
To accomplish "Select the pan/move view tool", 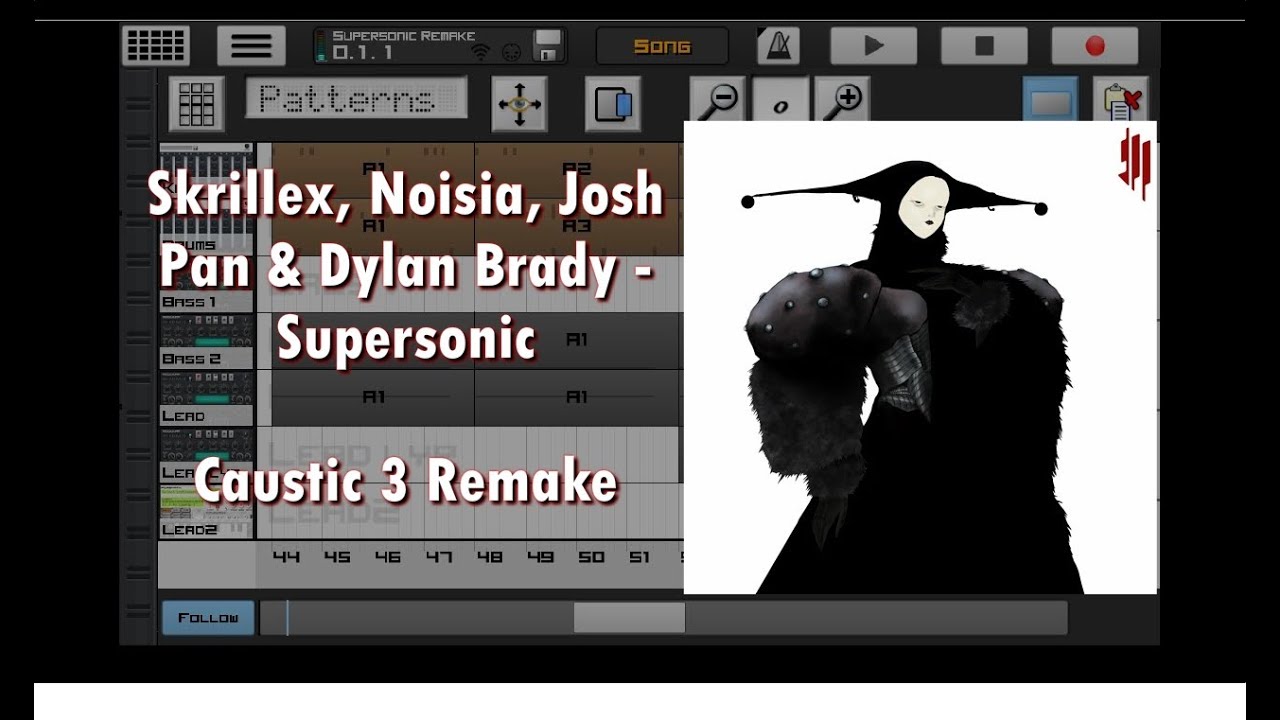I will (519, 104).
